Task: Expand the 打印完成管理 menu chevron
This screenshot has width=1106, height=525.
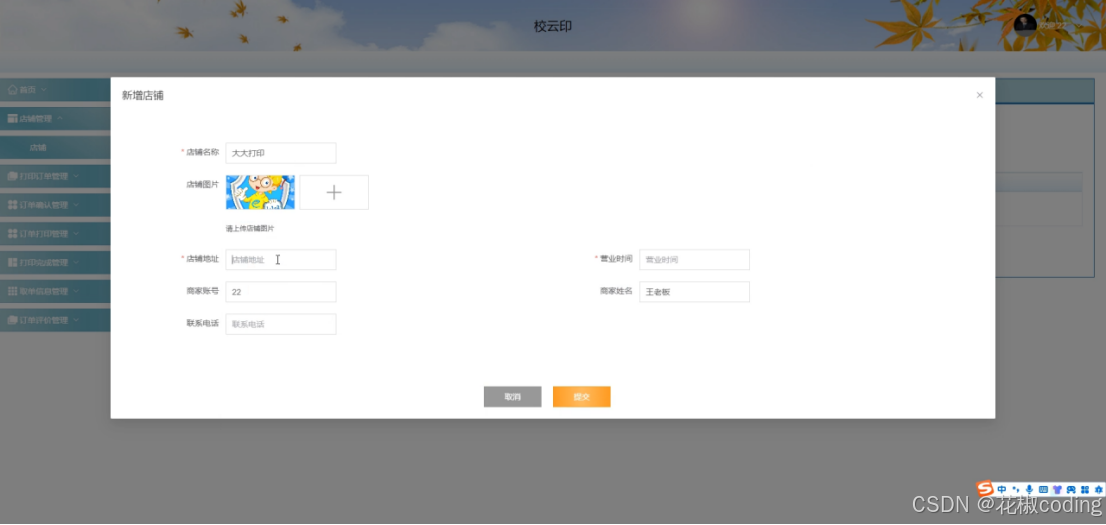Action: 75,262
